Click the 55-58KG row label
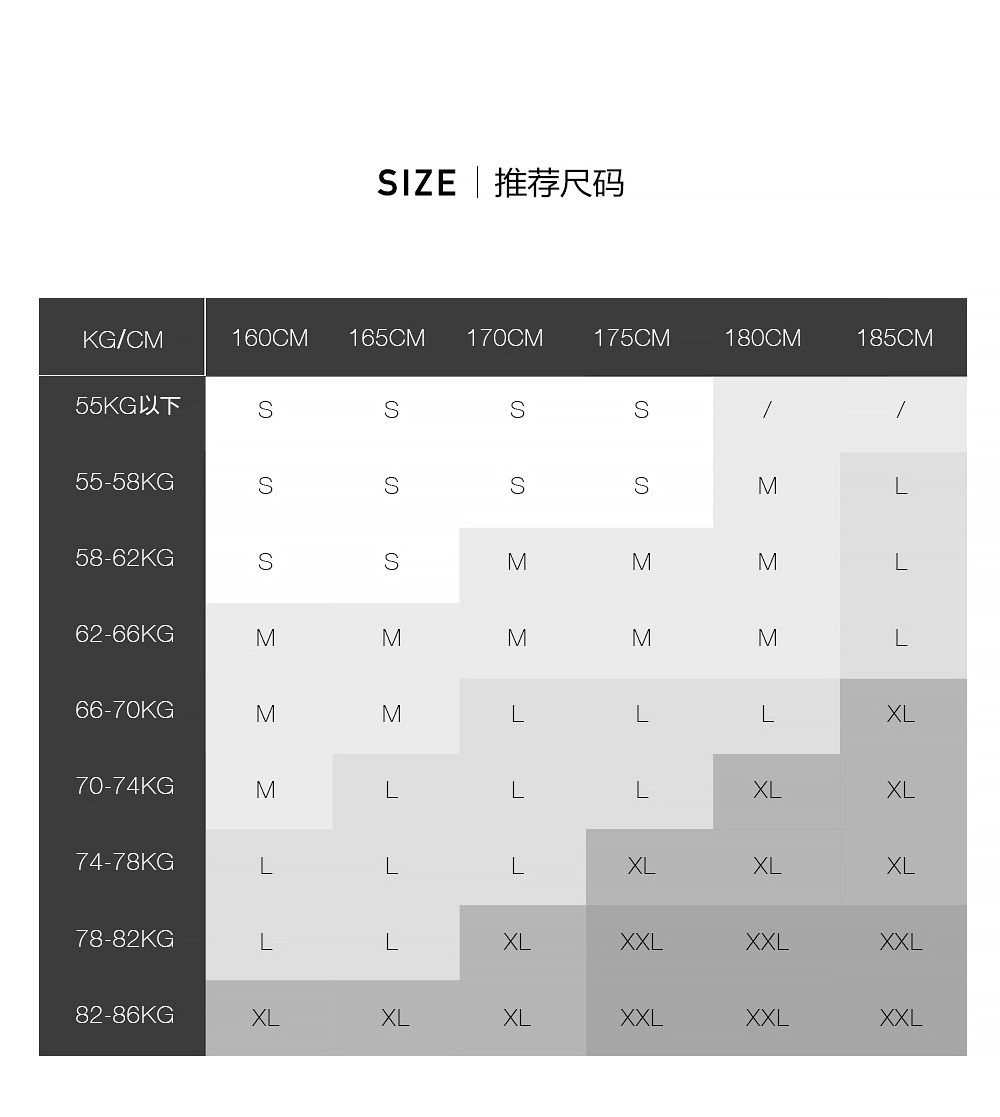This screenshot has height=1117, width=1000. click(124, 482)
